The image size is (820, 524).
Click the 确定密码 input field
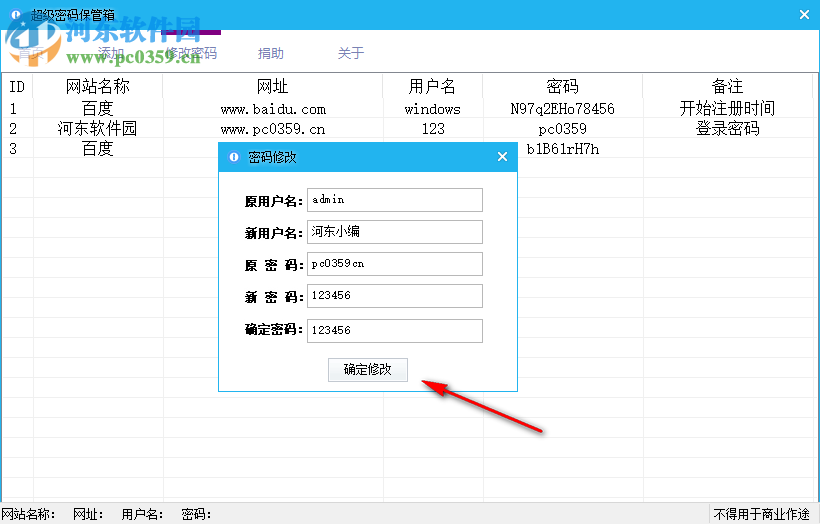tap(395, 331)
